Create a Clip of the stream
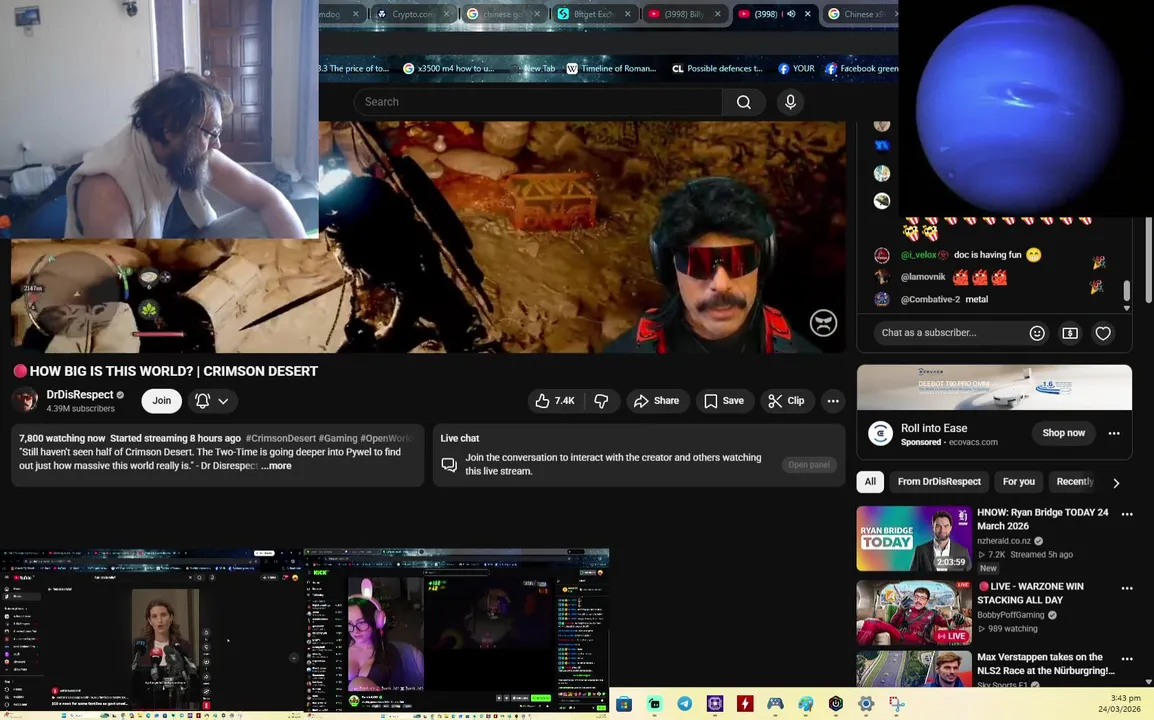Image resolution: width=1154 pixels, height=720 pixels. click(x=786, y=400)
